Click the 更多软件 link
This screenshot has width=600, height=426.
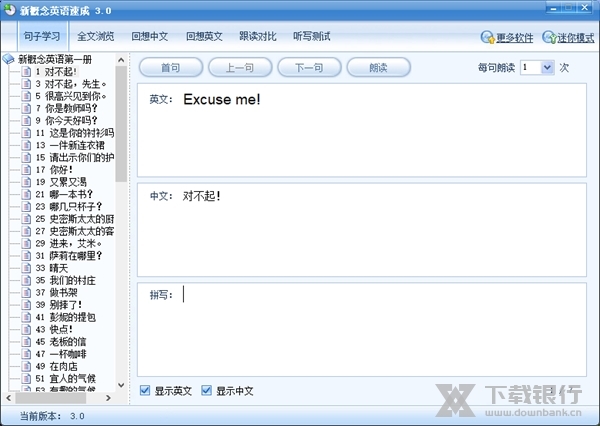tap(515, 38)
